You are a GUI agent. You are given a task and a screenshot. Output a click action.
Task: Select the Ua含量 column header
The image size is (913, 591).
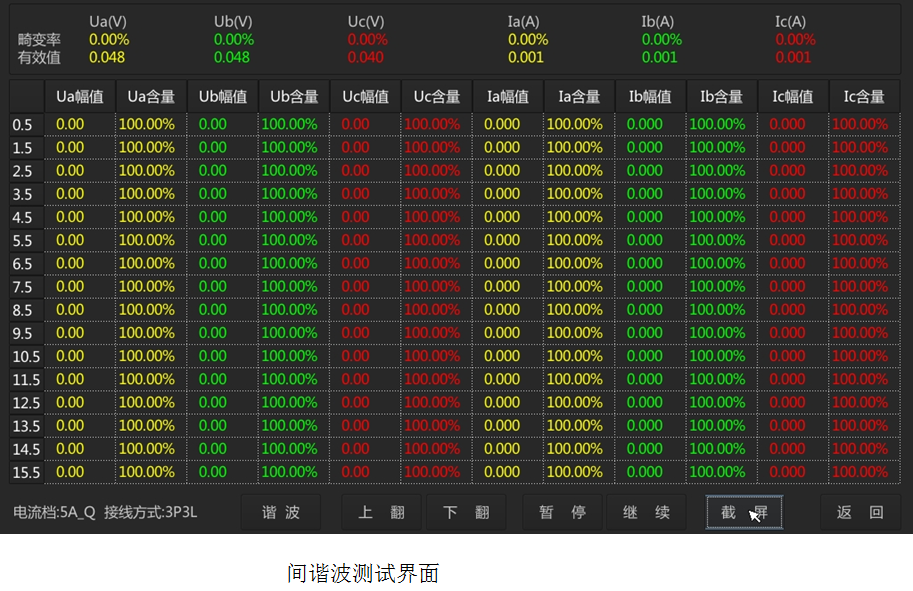point(151,97)
